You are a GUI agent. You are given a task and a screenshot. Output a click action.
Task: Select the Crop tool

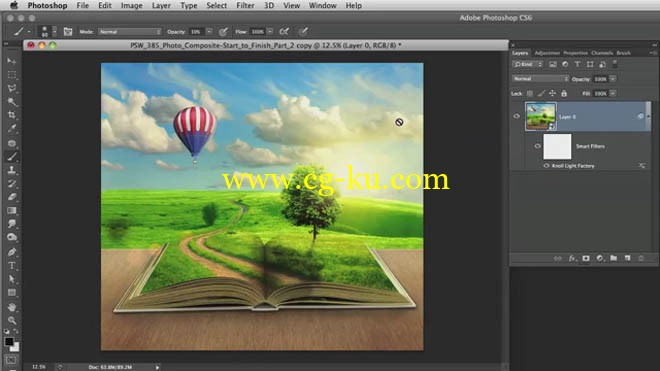(12, 115)
